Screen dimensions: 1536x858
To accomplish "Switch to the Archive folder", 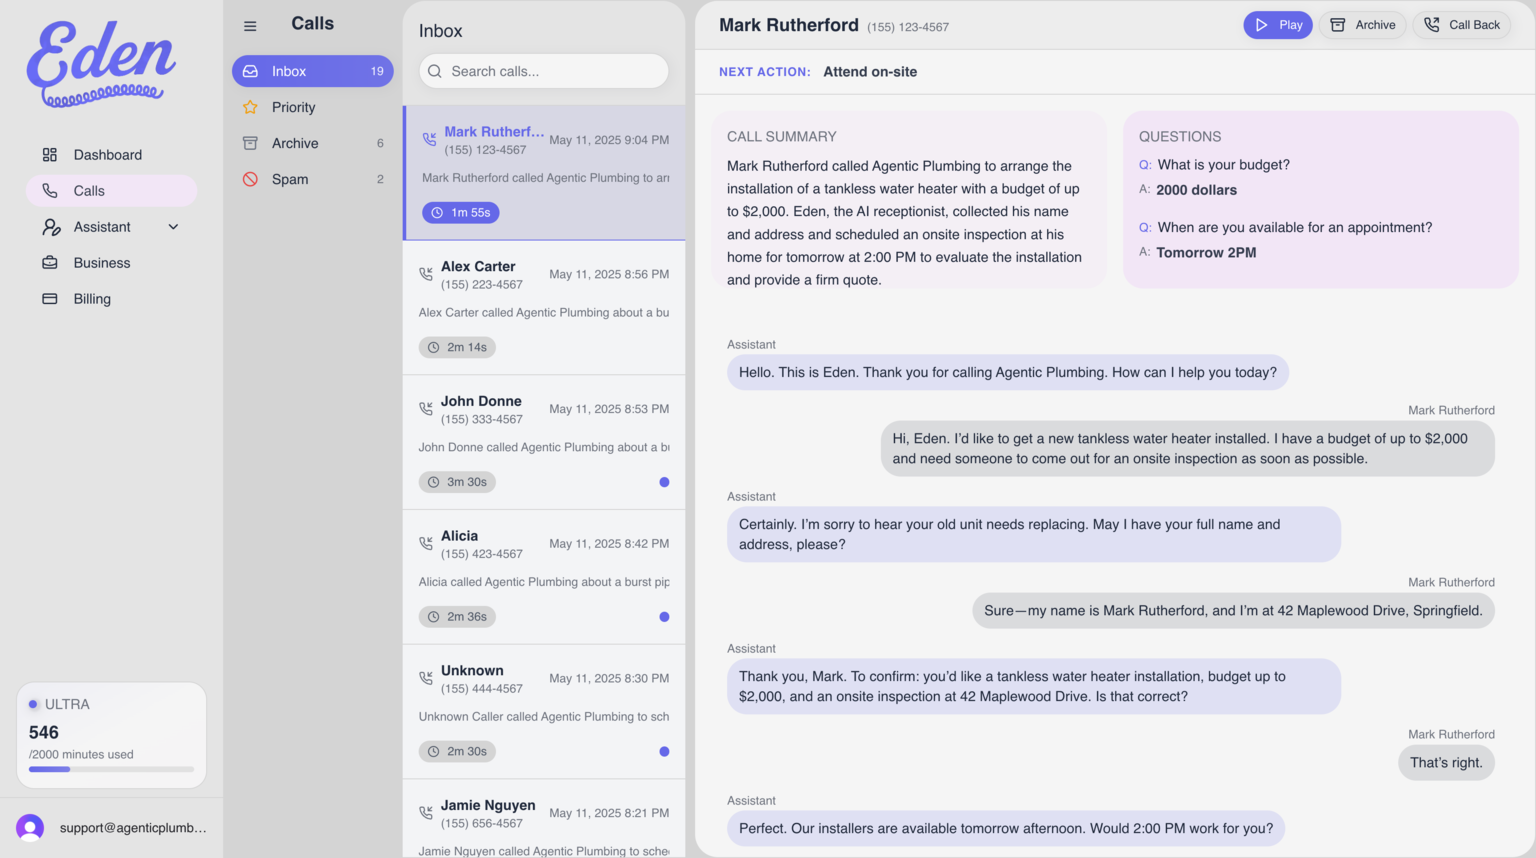I will tap(313, 143).
